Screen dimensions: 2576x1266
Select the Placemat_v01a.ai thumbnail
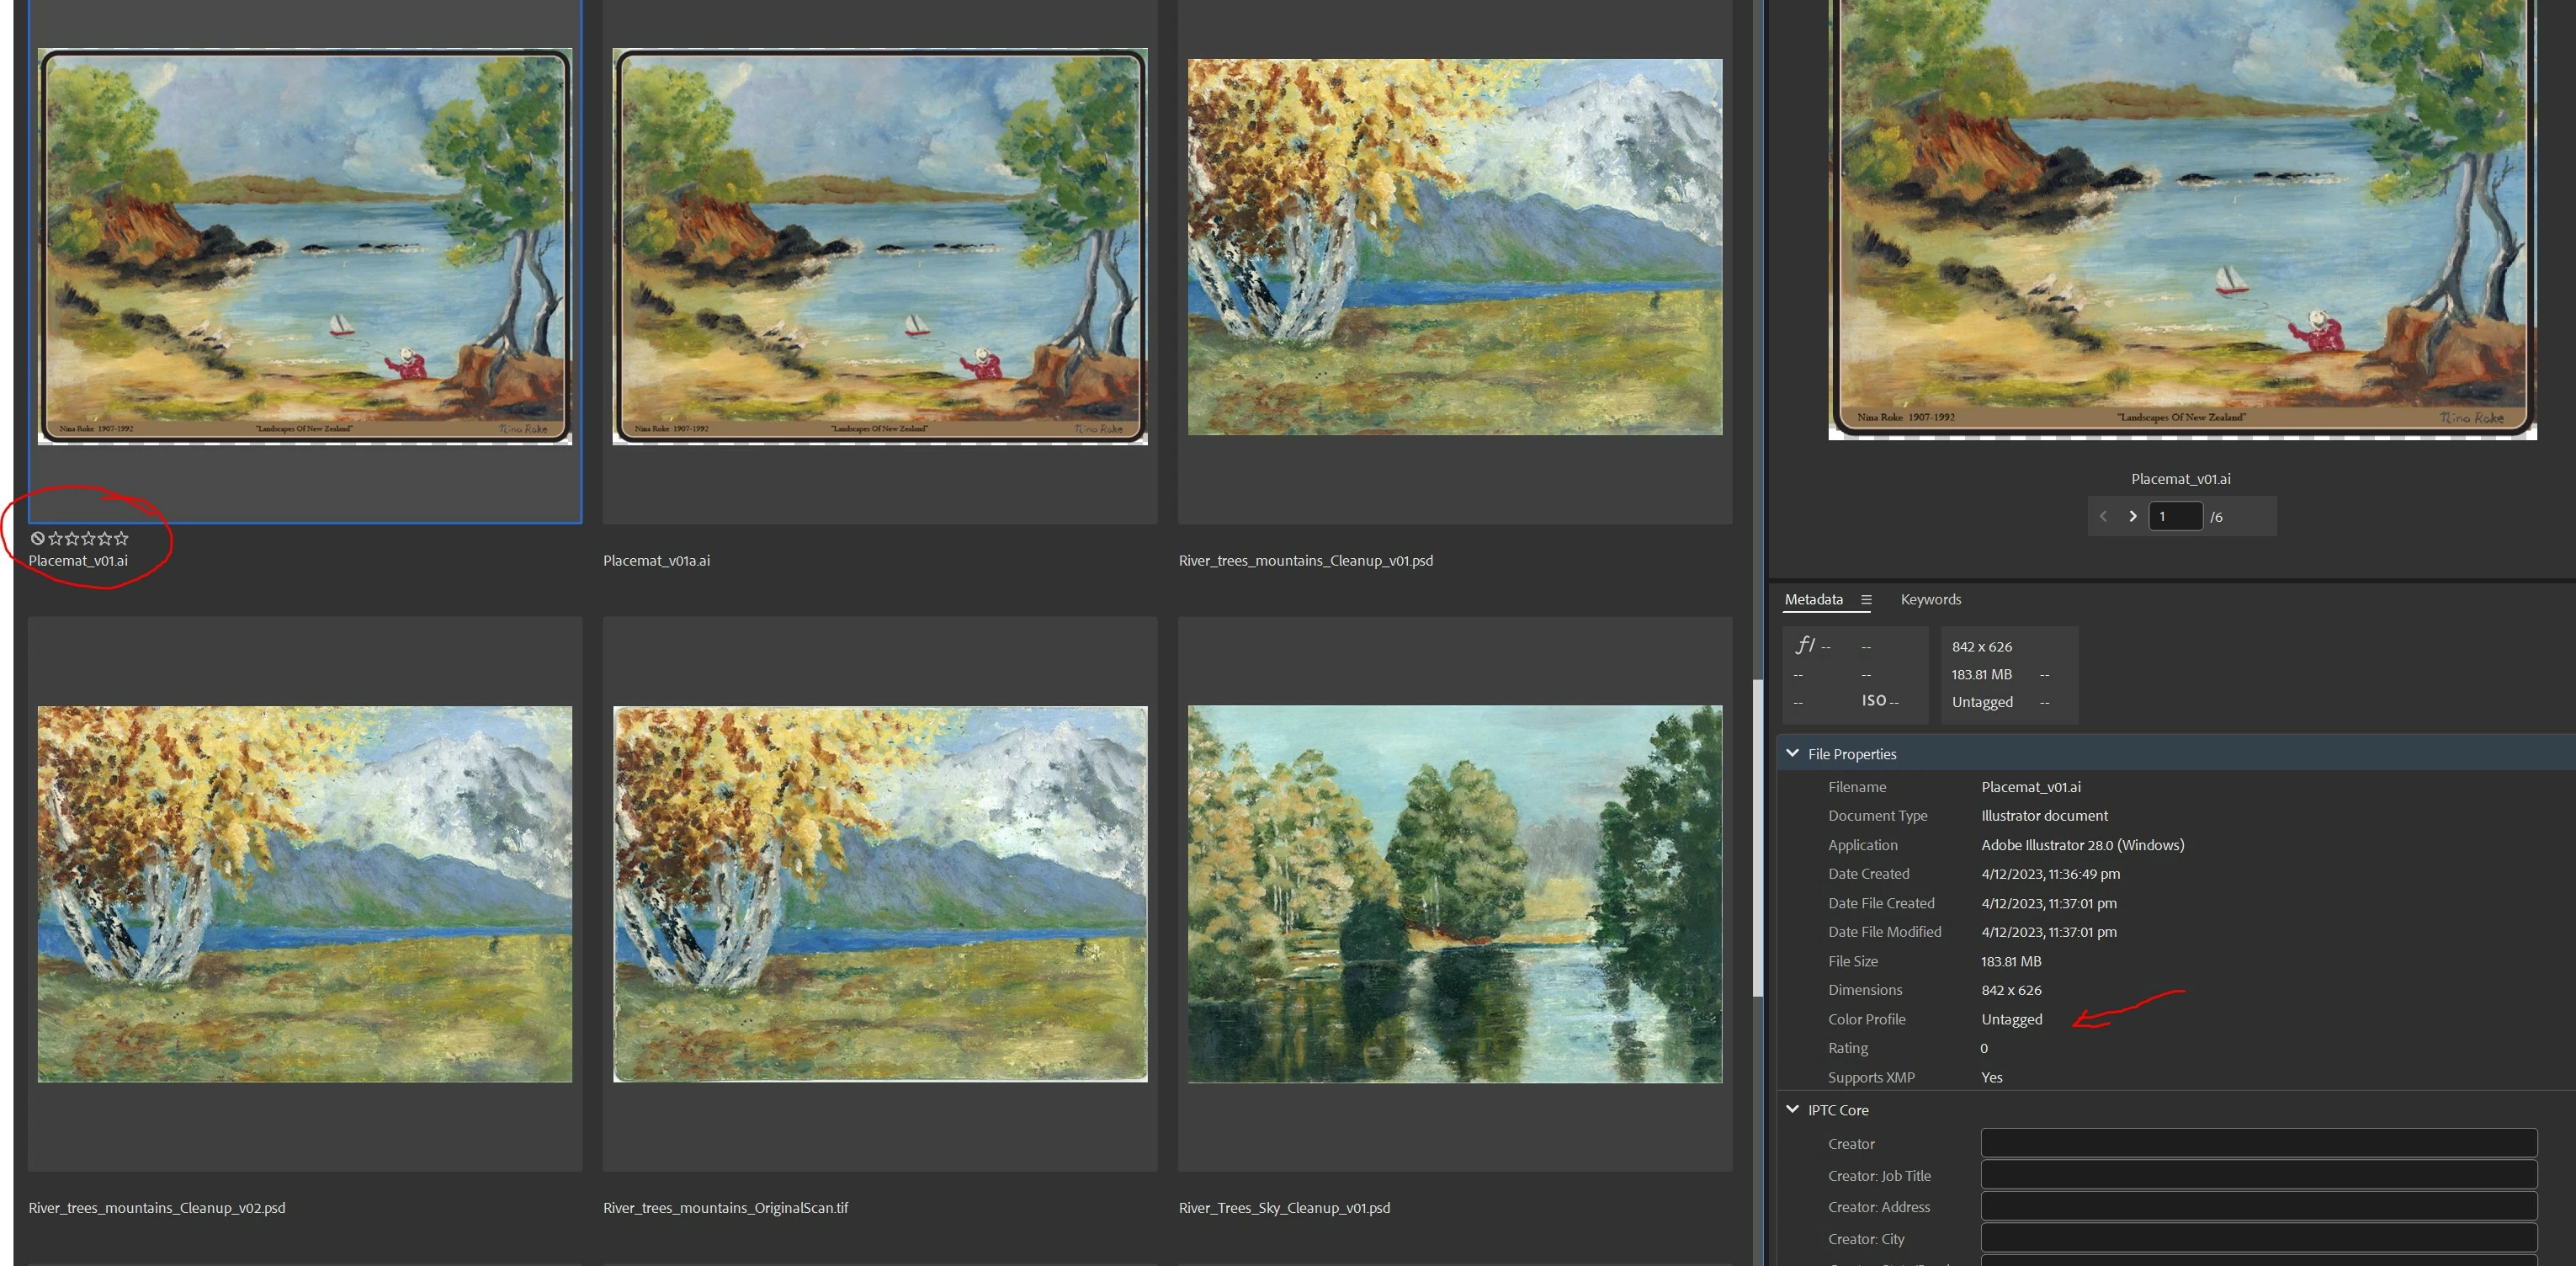click(879, 247)
